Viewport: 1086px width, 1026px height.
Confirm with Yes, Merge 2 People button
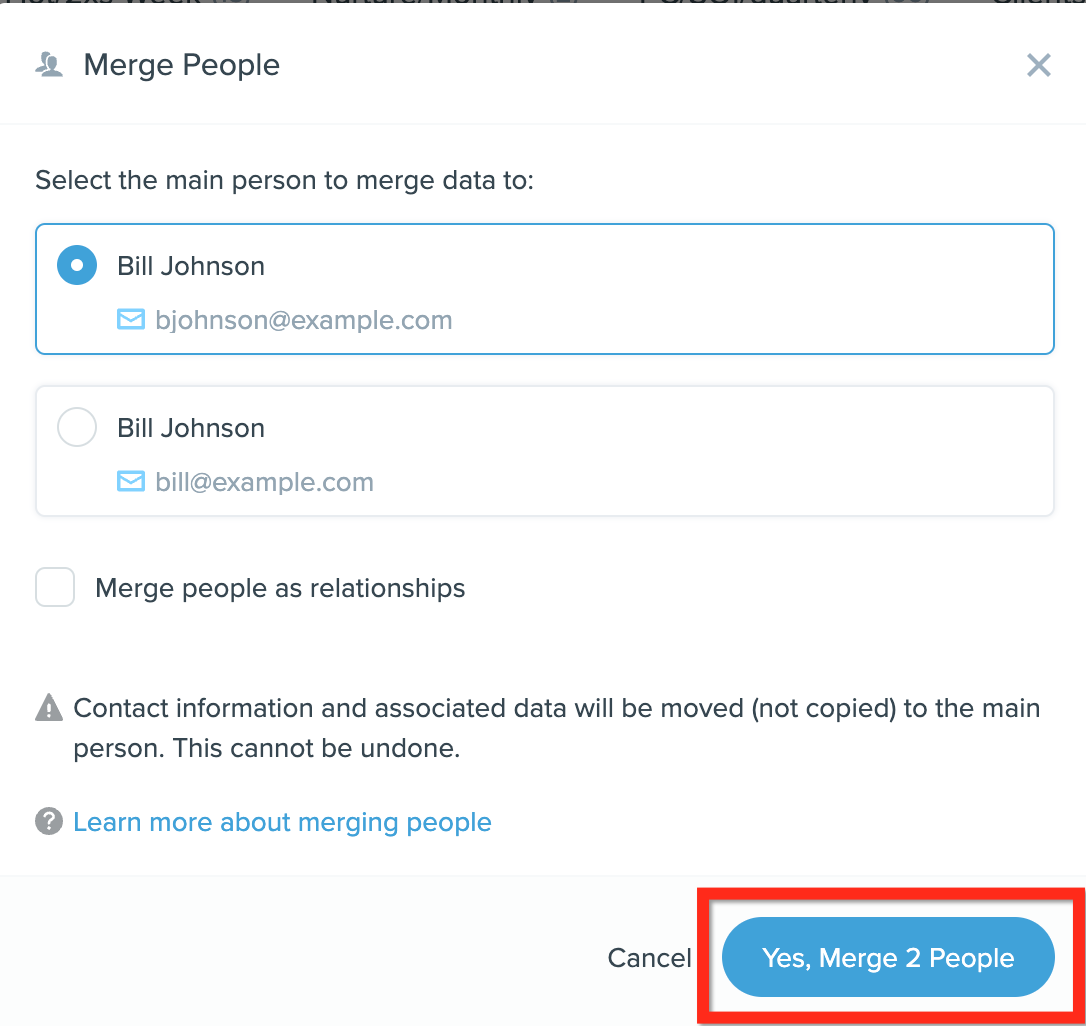[888, 957]
